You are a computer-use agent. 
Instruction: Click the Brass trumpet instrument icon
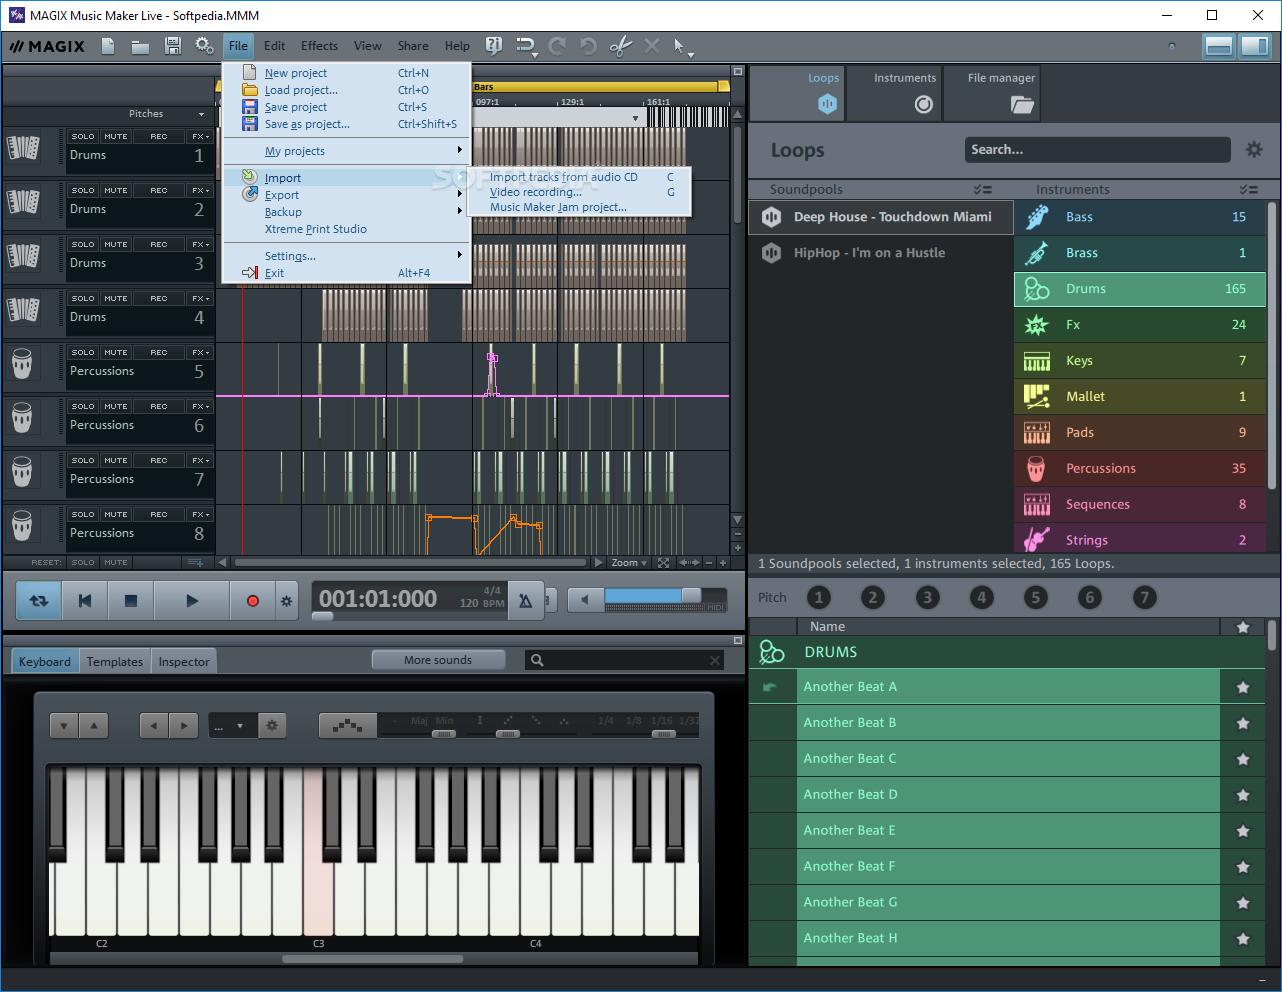click(1036, 253)
